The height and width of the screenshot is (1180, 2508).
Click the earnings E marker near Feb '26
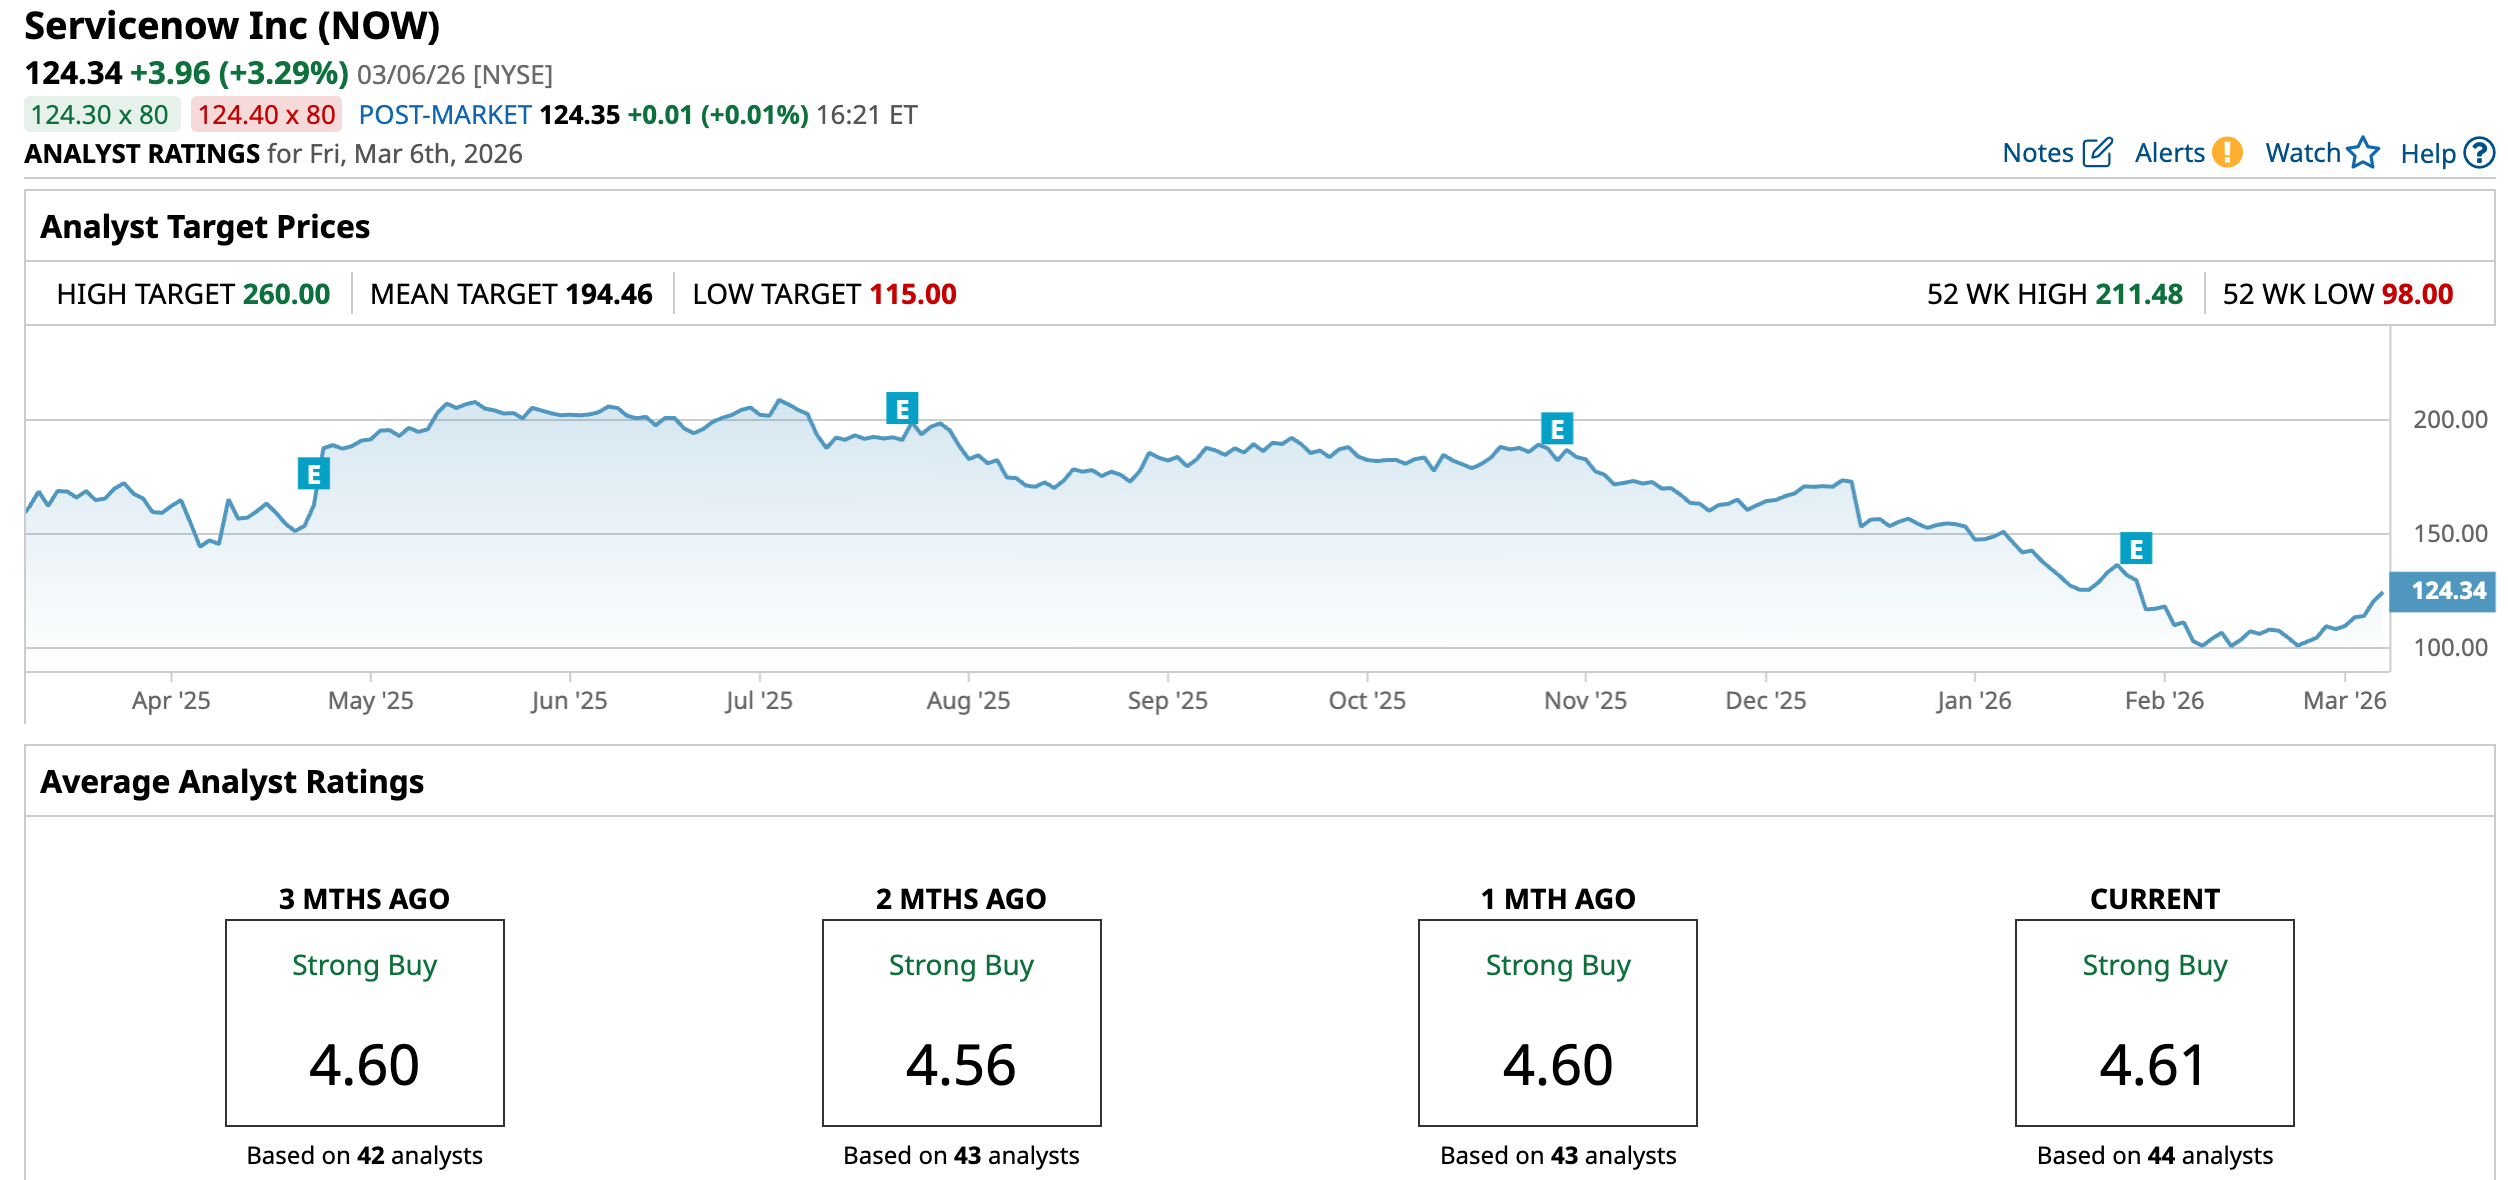pos(2136,549)
